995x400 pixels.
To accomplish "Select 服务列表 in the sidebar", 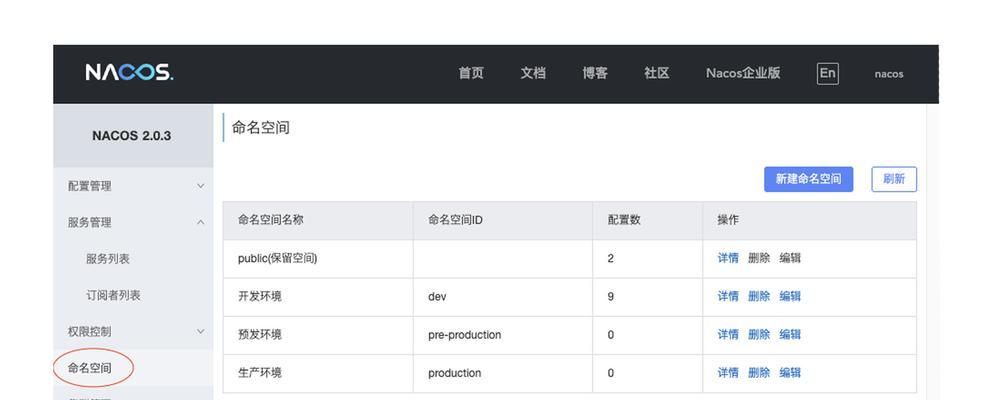I will (108, 259).
